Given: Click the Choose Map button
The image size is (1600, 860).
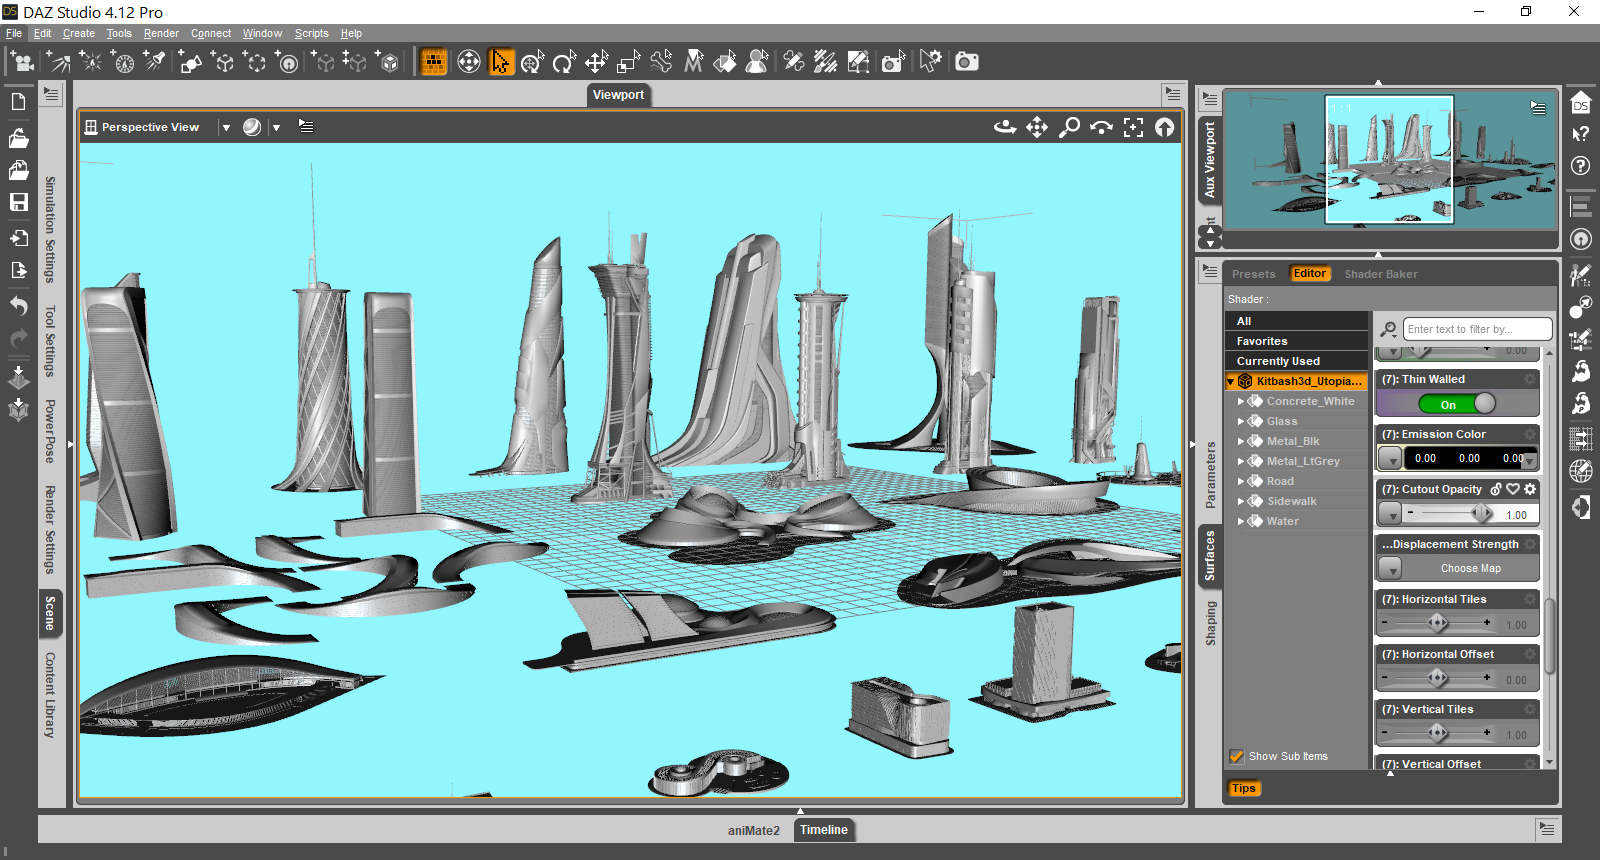Looking at the screenshot, I should (x=1471, y=568).
